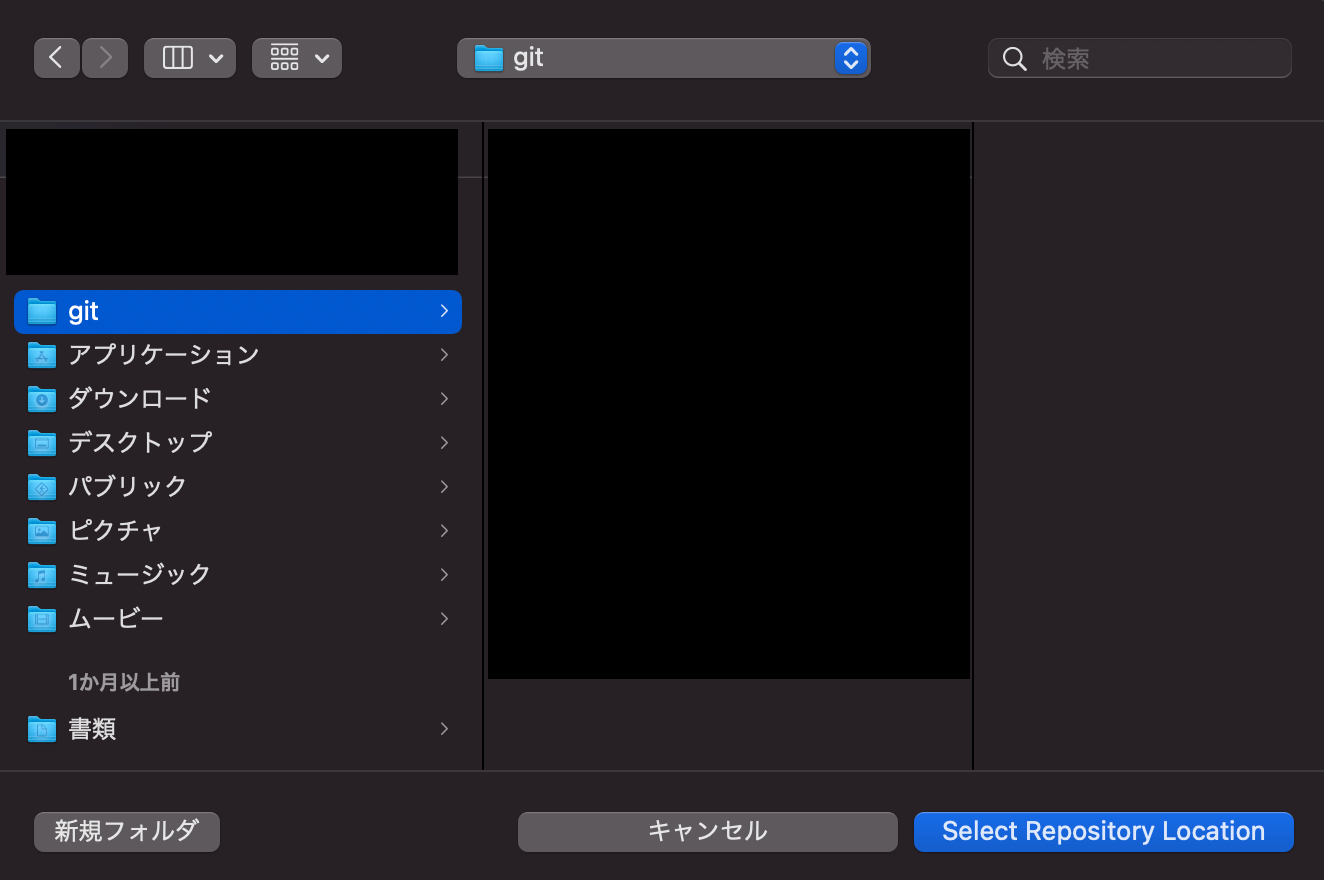Select the ムービー folder icon
Screen dimensions: 1324x880
(41, 619)
